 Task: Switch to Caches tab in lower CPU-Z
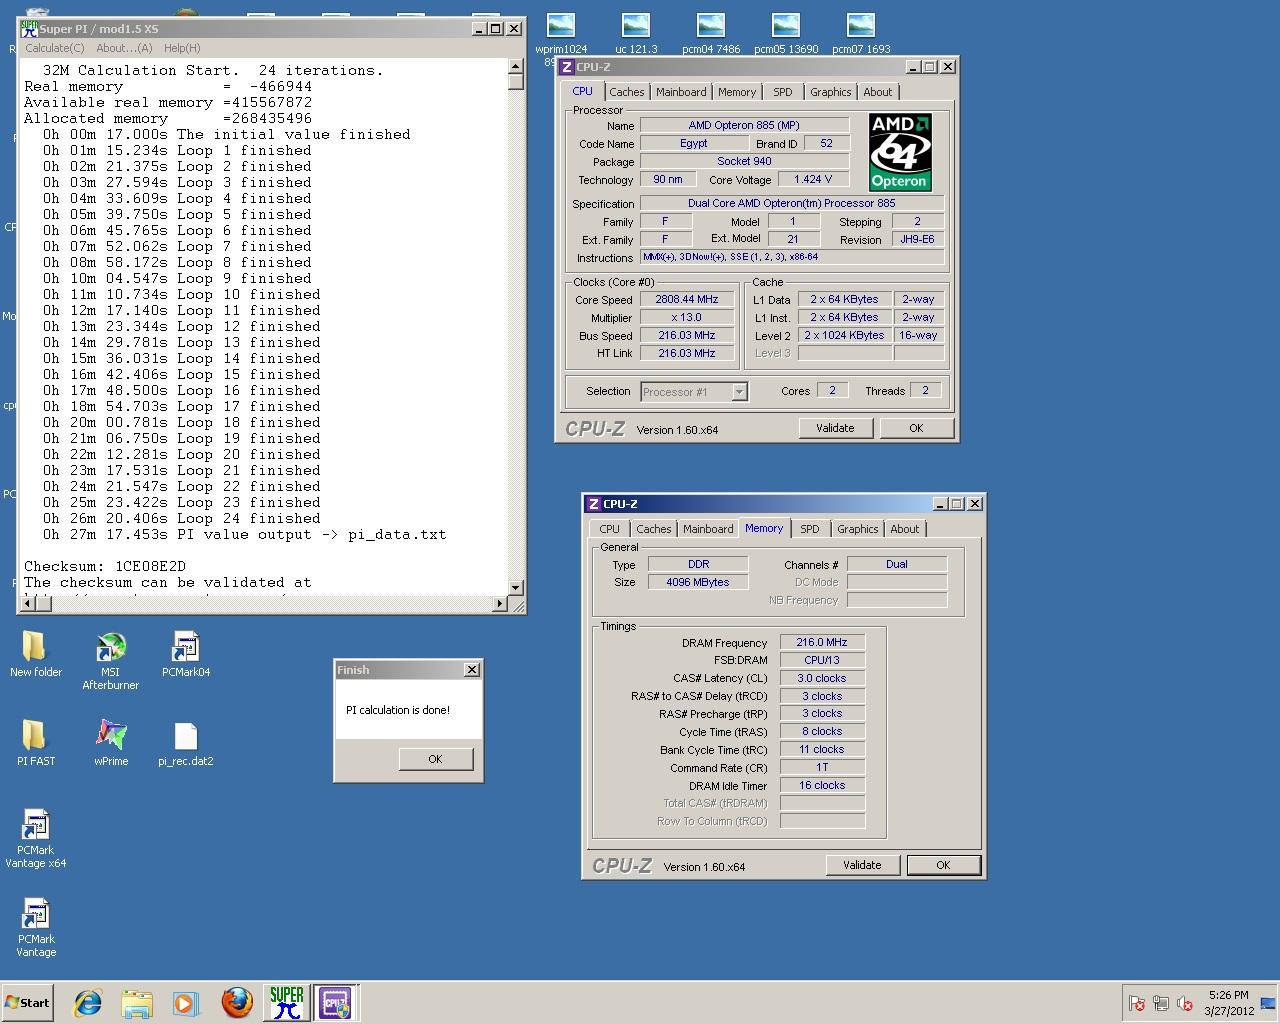[x=654, y=529]
